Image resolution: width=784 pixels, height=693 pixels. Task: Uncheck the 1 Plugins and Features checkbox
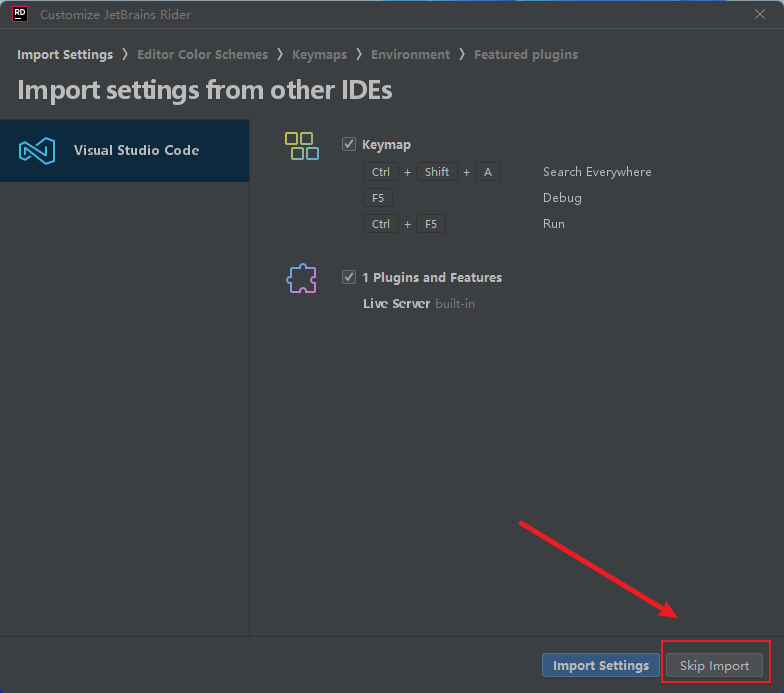pyautogui.click(x=348, y=277)
